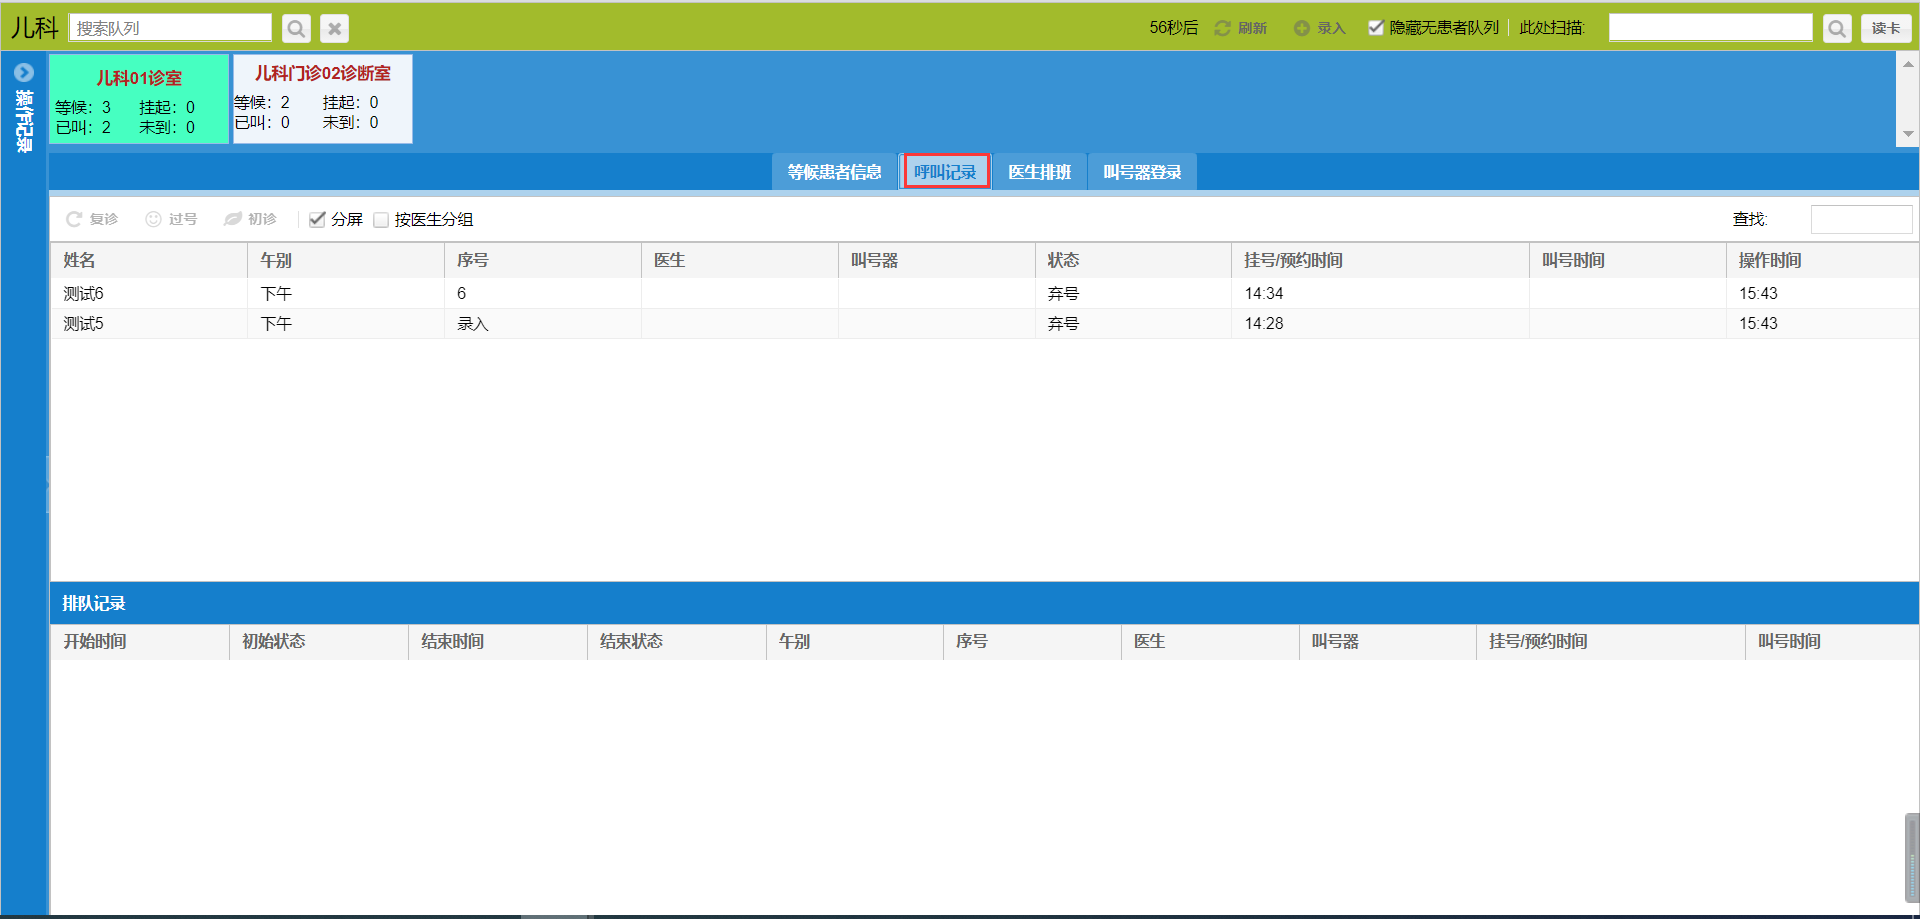The width and height of the screenshot is (1920, 919).
Task: Select the 儿科门诊02诊断室 queue card
Action: [x=322, y=99]
